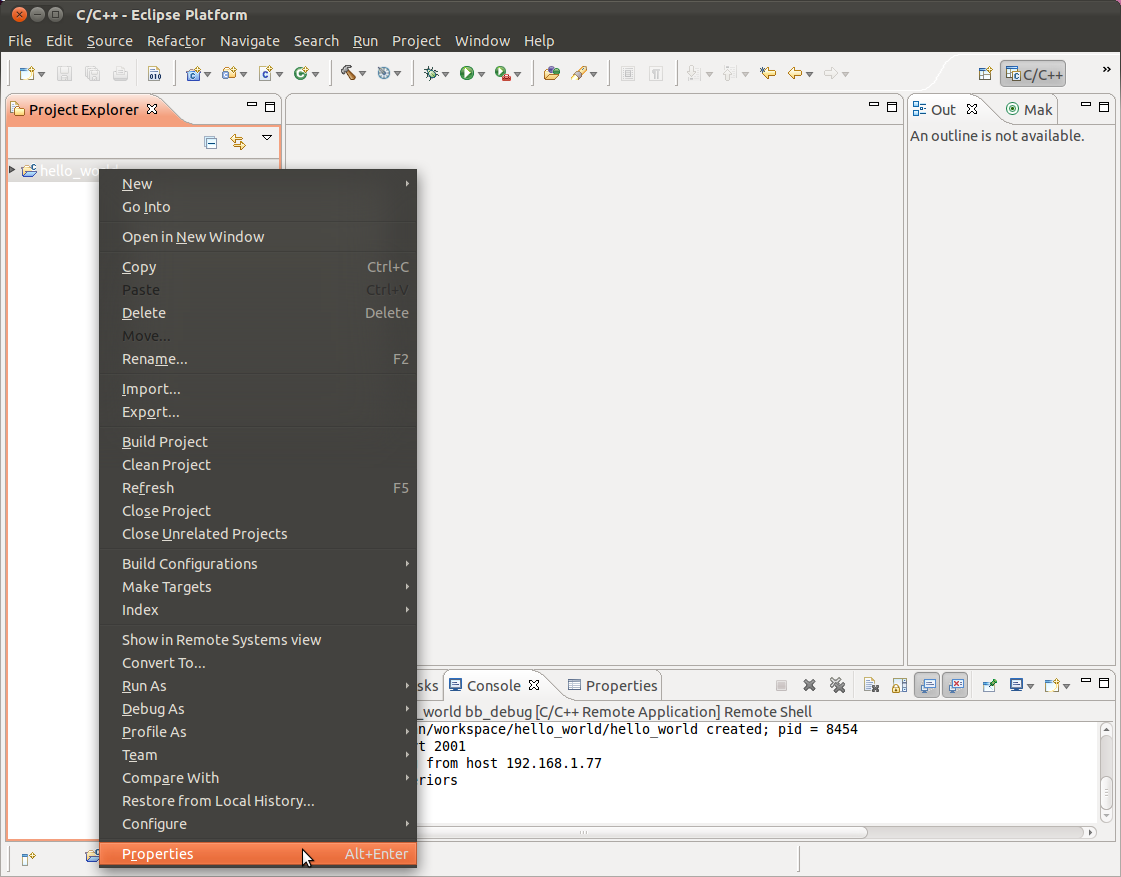Click the New Class icon

pyautogui.click(x=301, y=74)
